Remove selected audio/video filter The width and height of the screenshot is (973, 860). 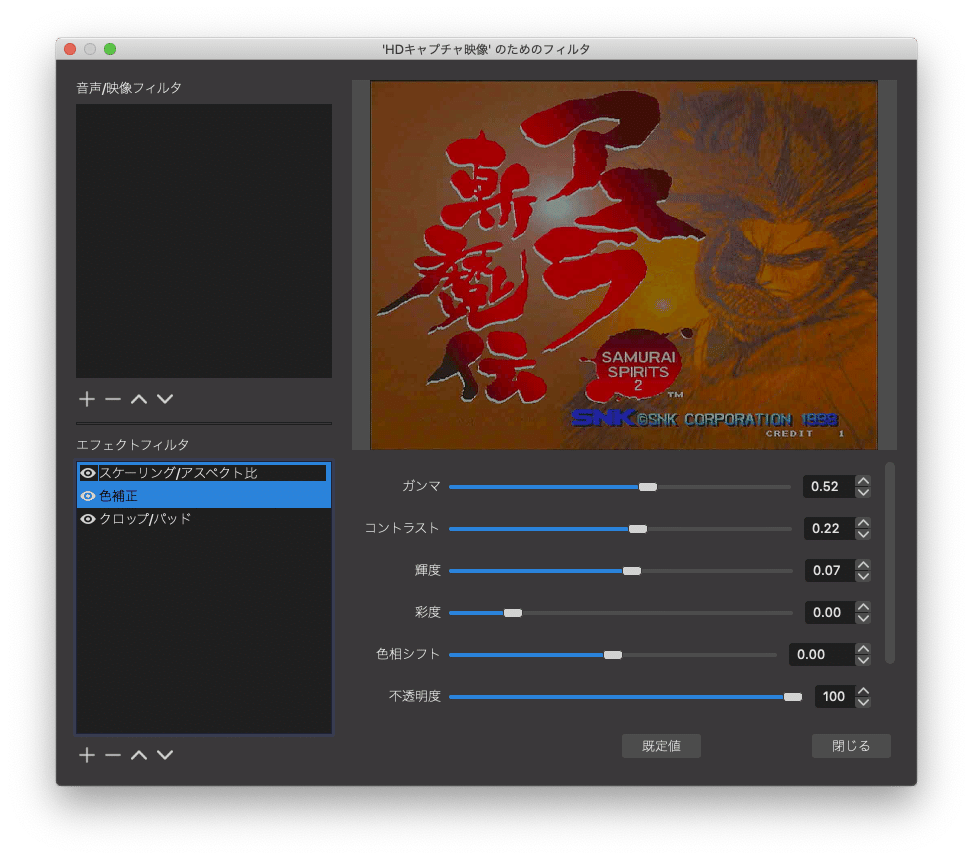coord(113,399)
